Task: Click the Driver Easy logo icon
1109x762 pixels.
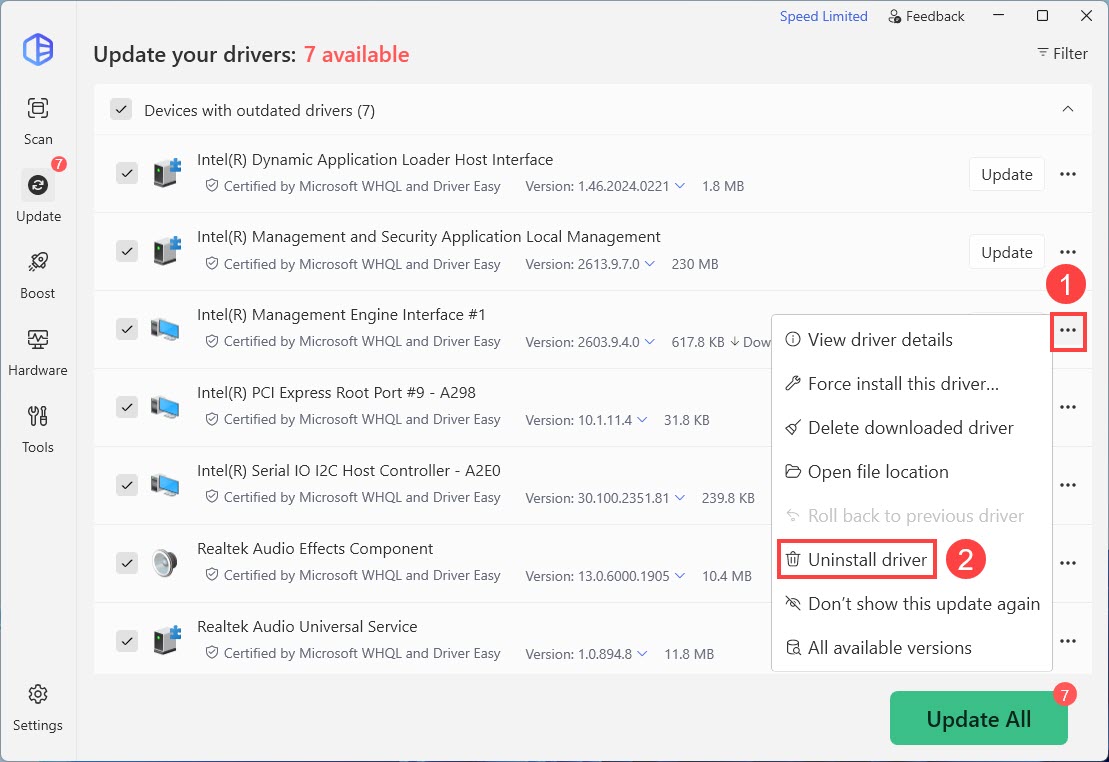Action: (37, 50)
